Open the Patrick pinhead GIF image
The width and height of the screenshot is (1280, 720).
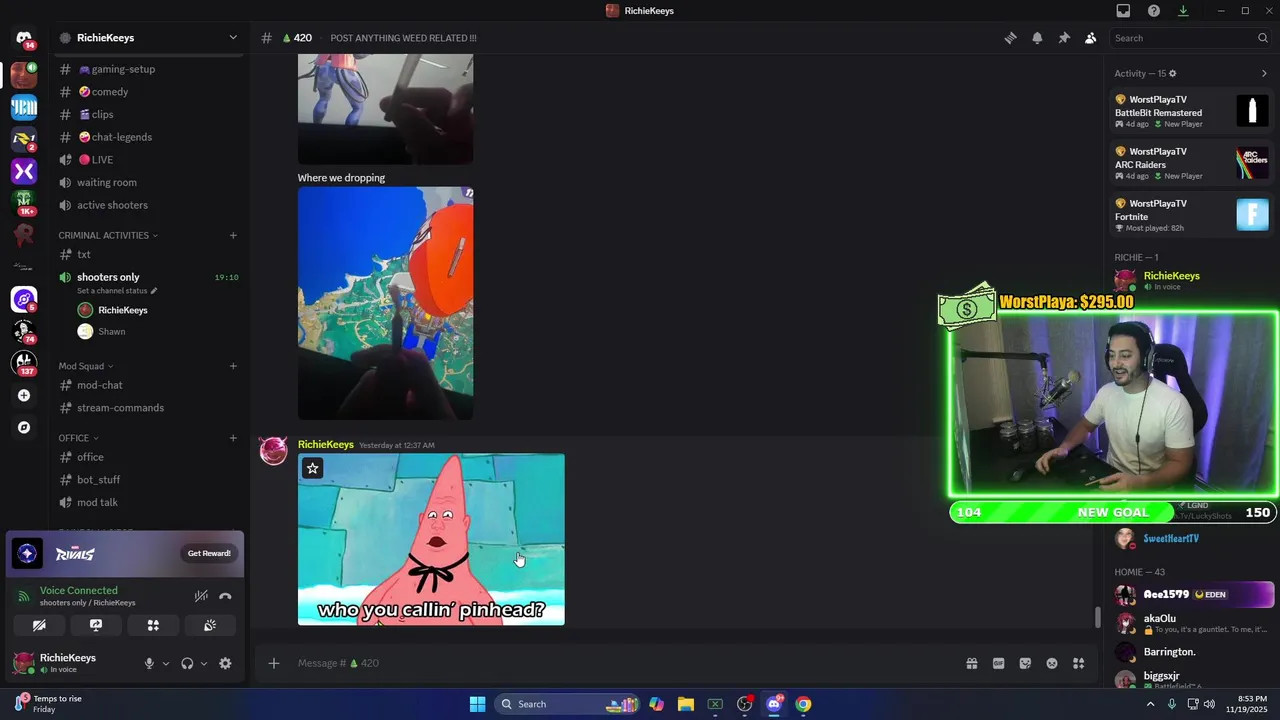[431, 540]
